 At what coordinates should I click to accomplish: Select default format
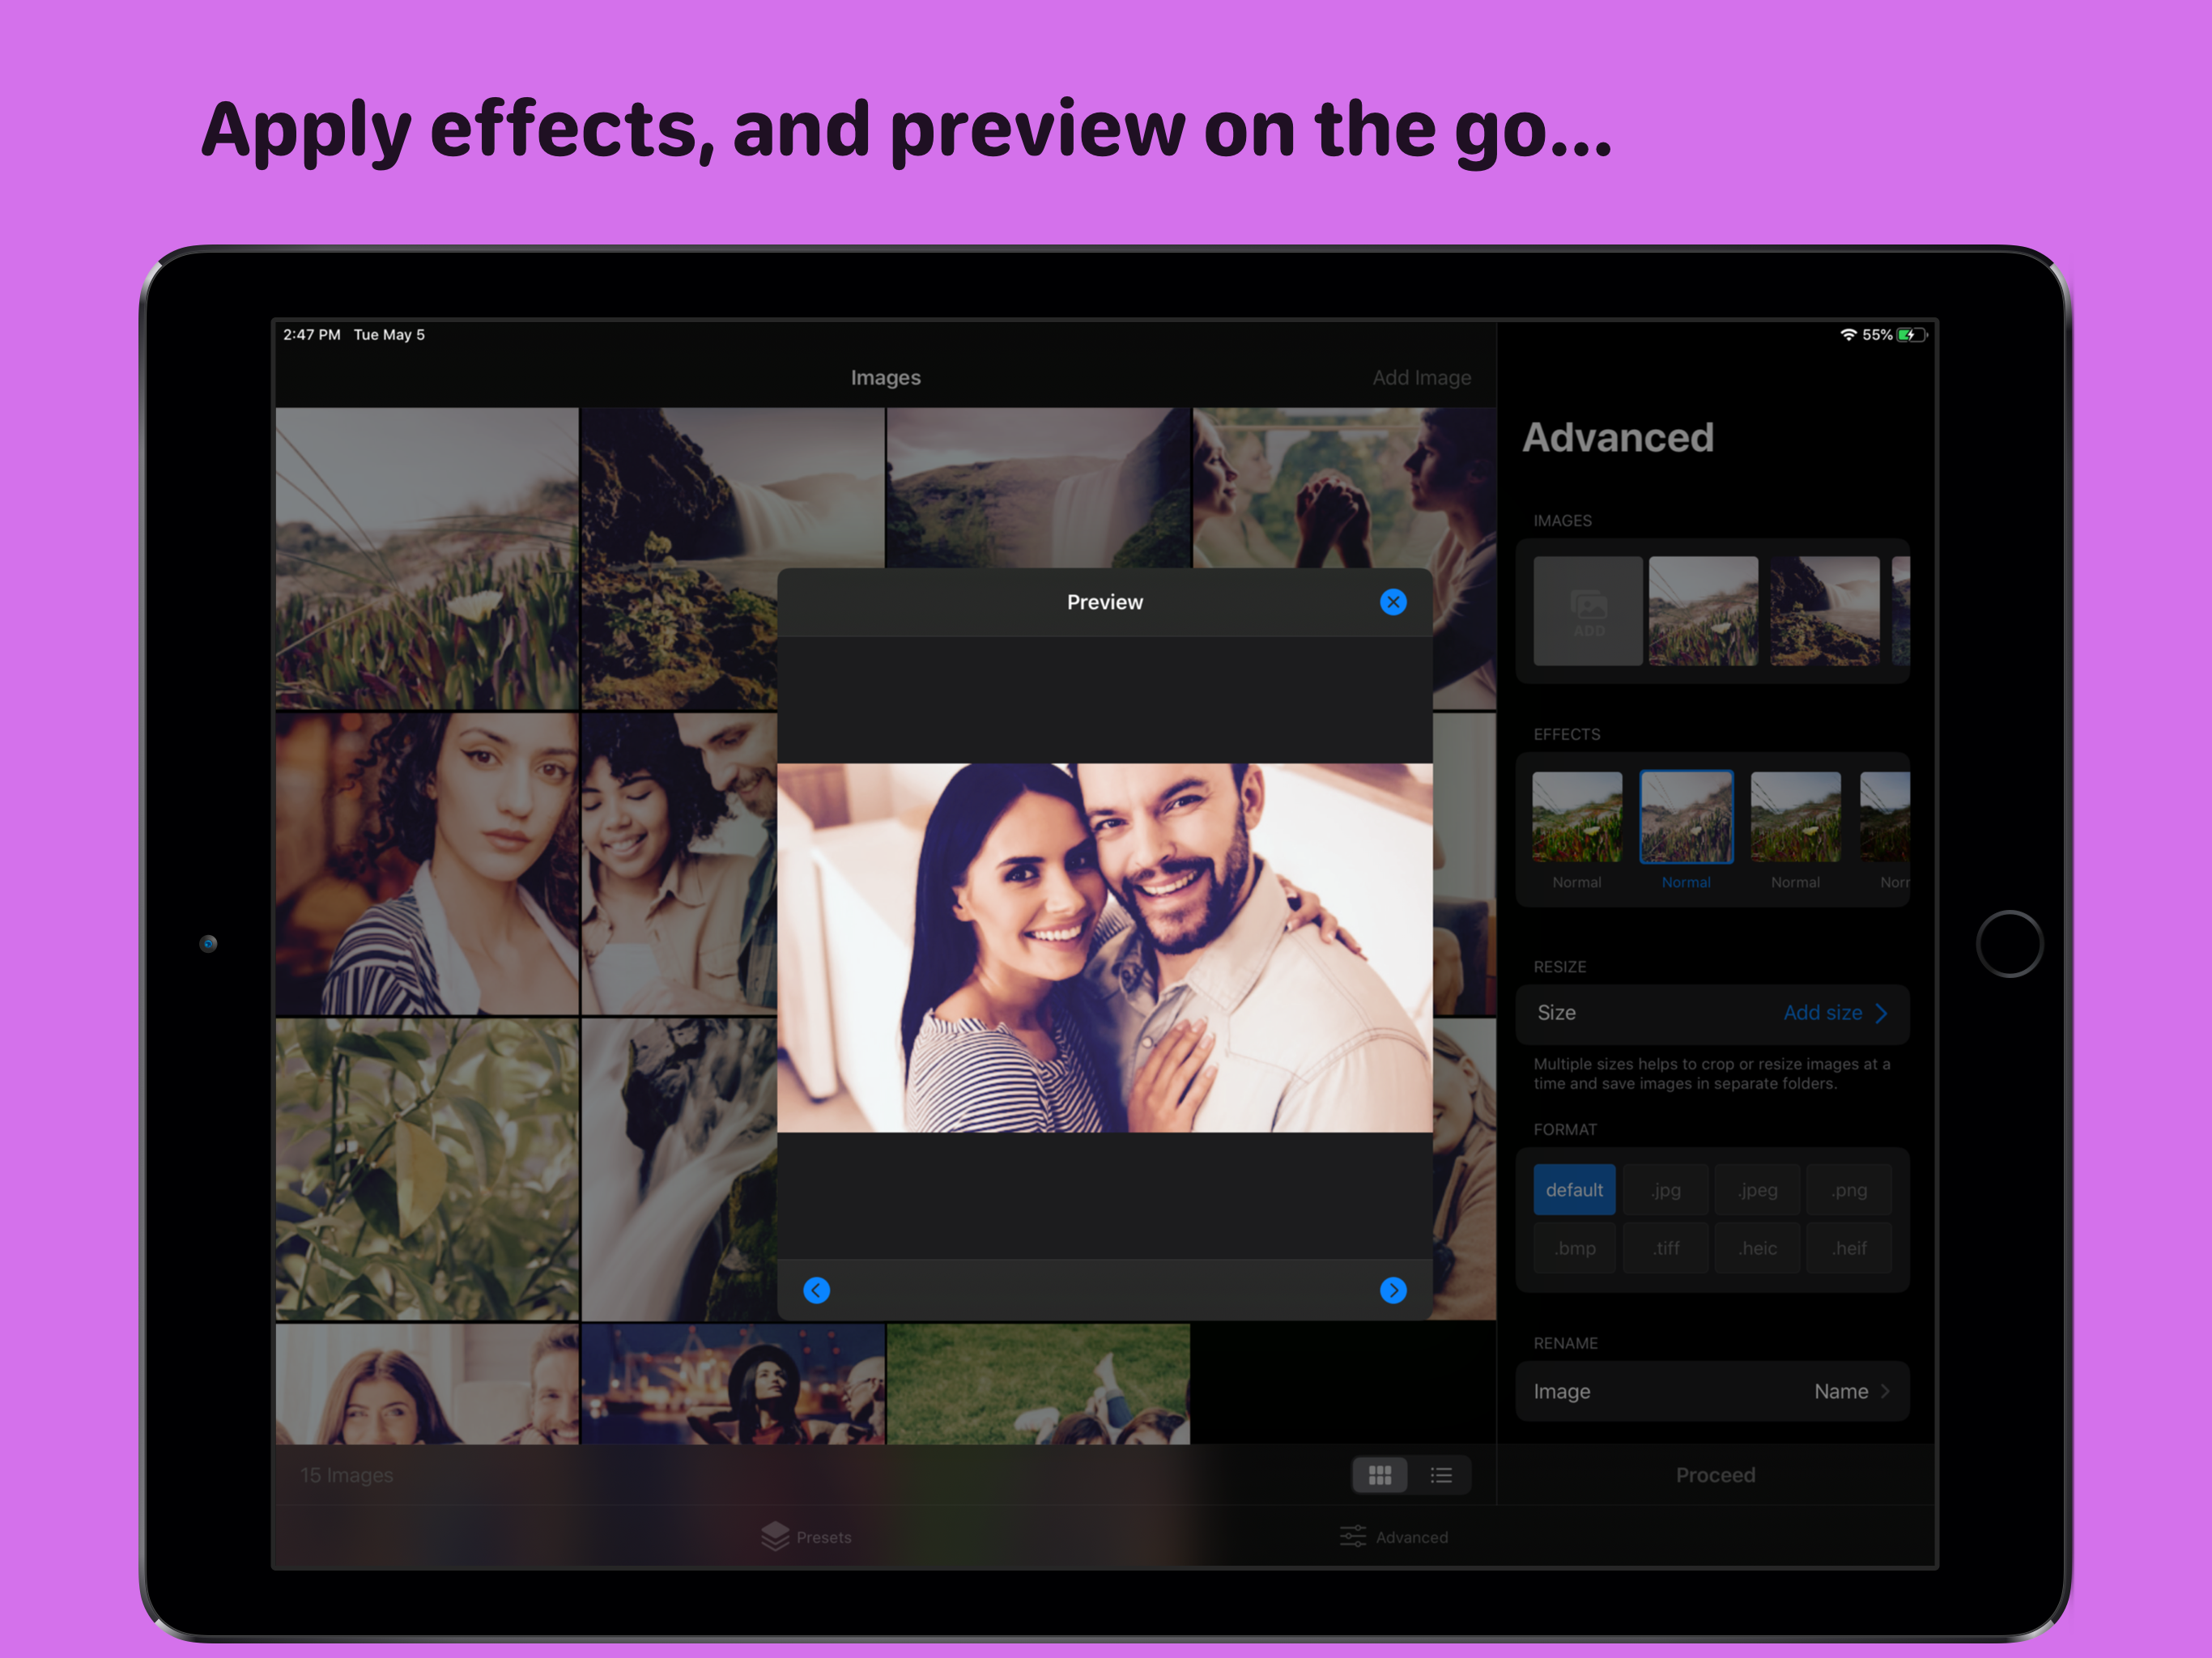(x=1574, y=1190)
